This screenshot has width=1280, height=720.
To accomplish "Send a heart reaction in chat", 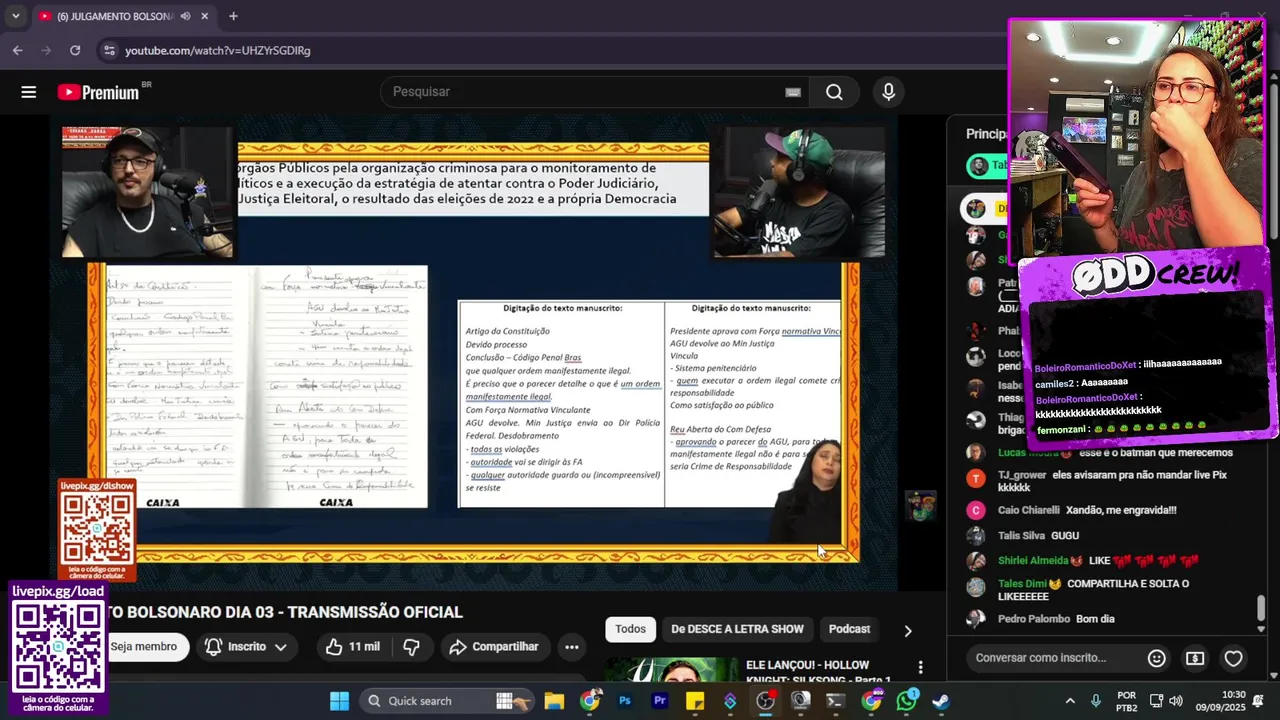I will (x=1233, y=658).
